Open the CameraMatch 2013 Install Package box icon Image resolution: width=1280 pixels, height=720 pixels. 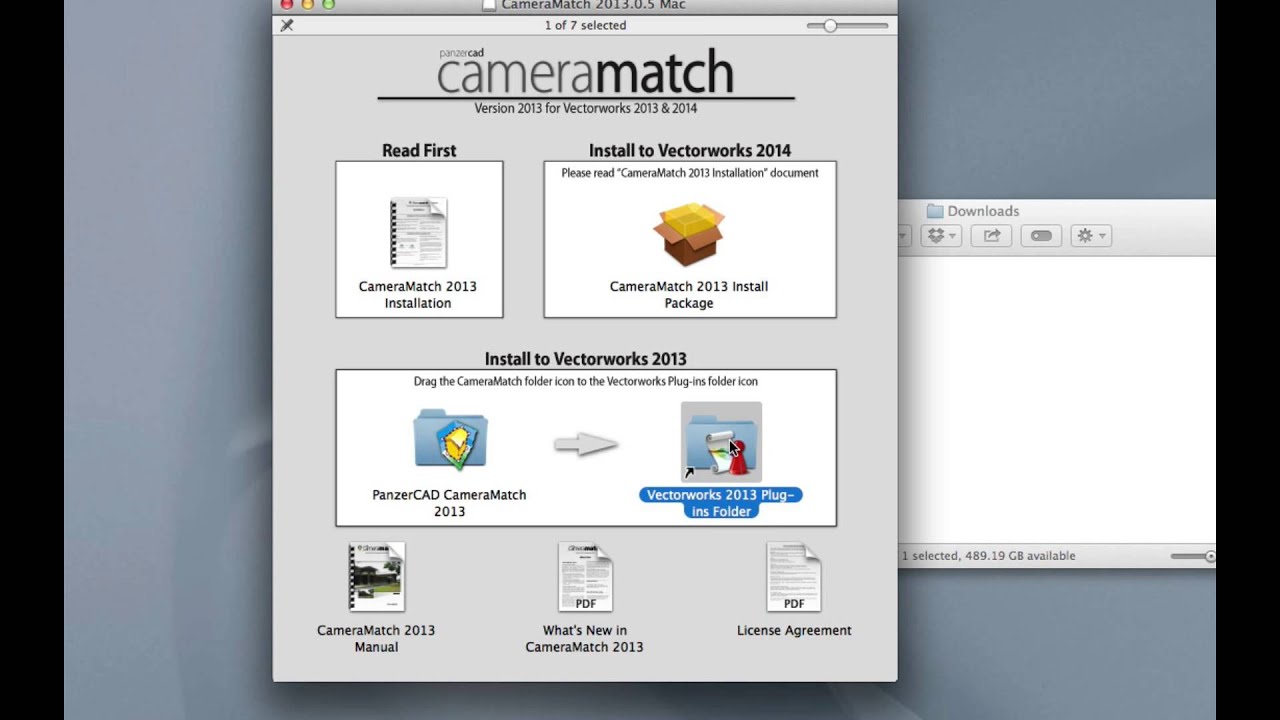tap(689, 234)
